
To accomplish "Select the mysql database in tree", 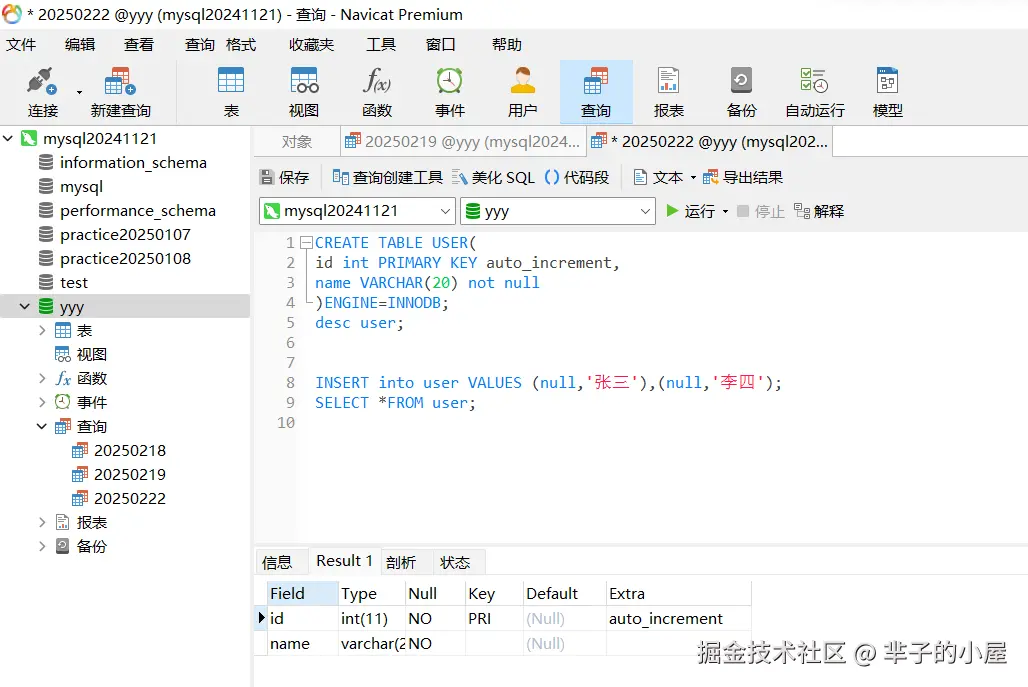I will pyautogui.click(x=81, y=187).
